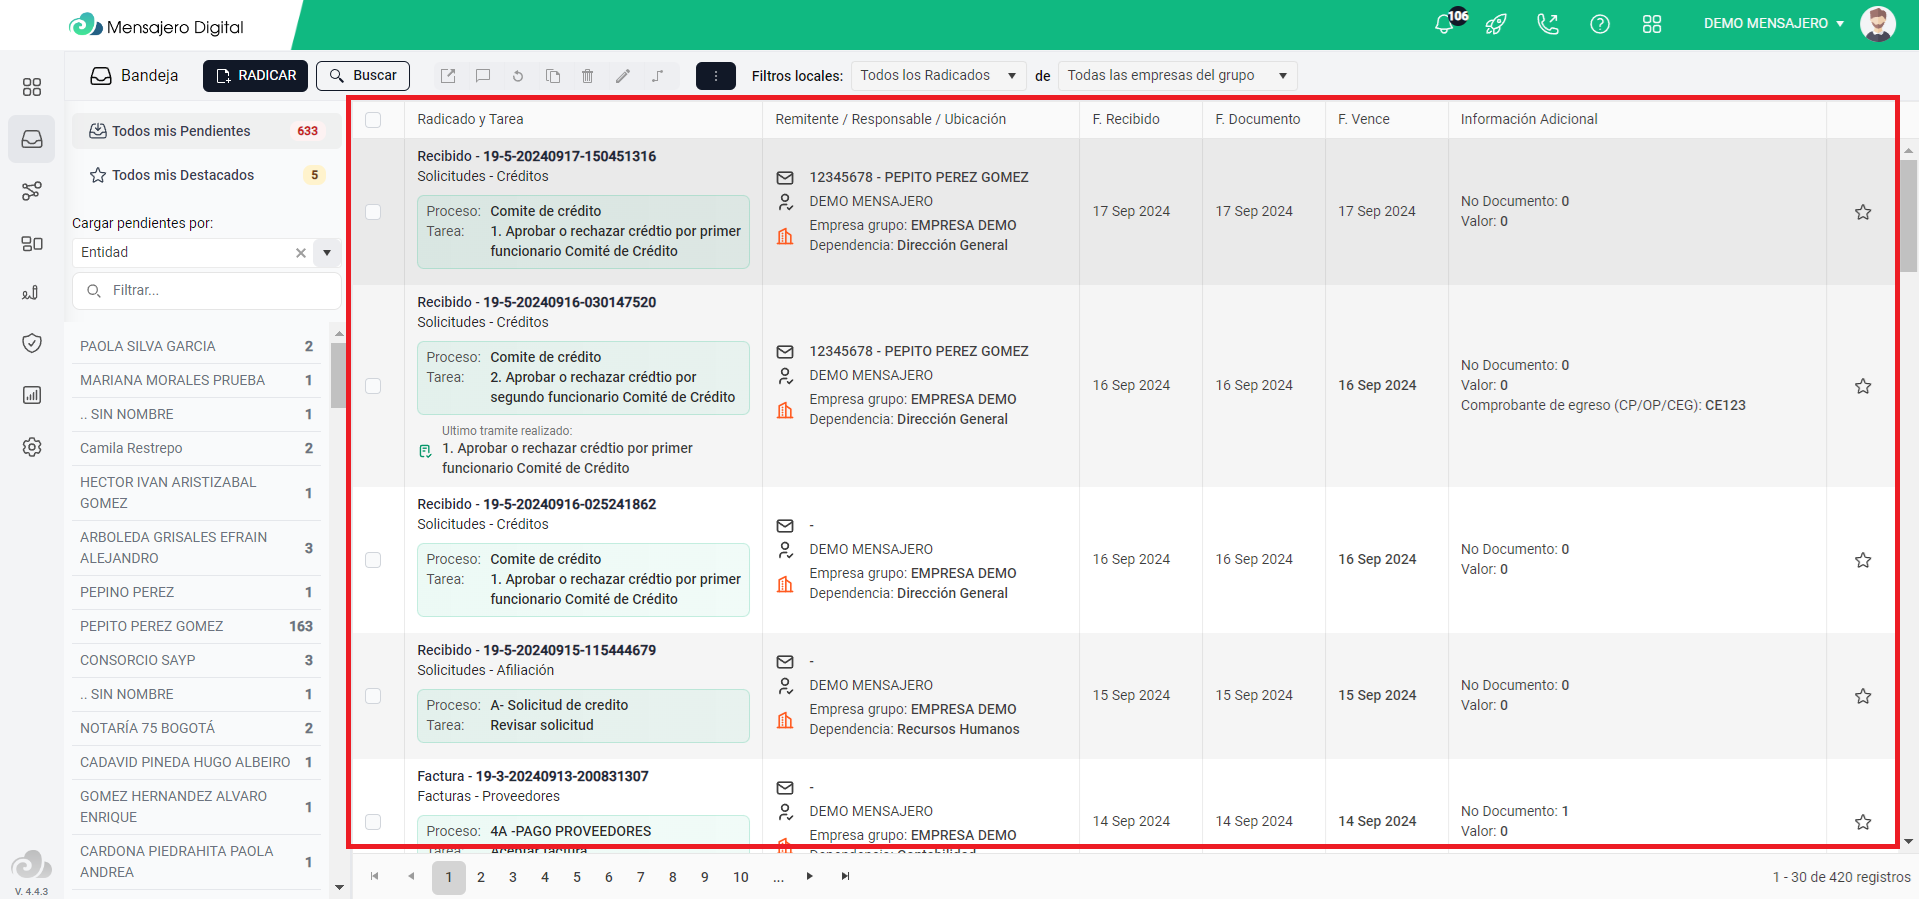1921x899 pixels.
Task: Expand the Entidad dropdown arrow
Action: pyautogui.click(x=327, y=253)
